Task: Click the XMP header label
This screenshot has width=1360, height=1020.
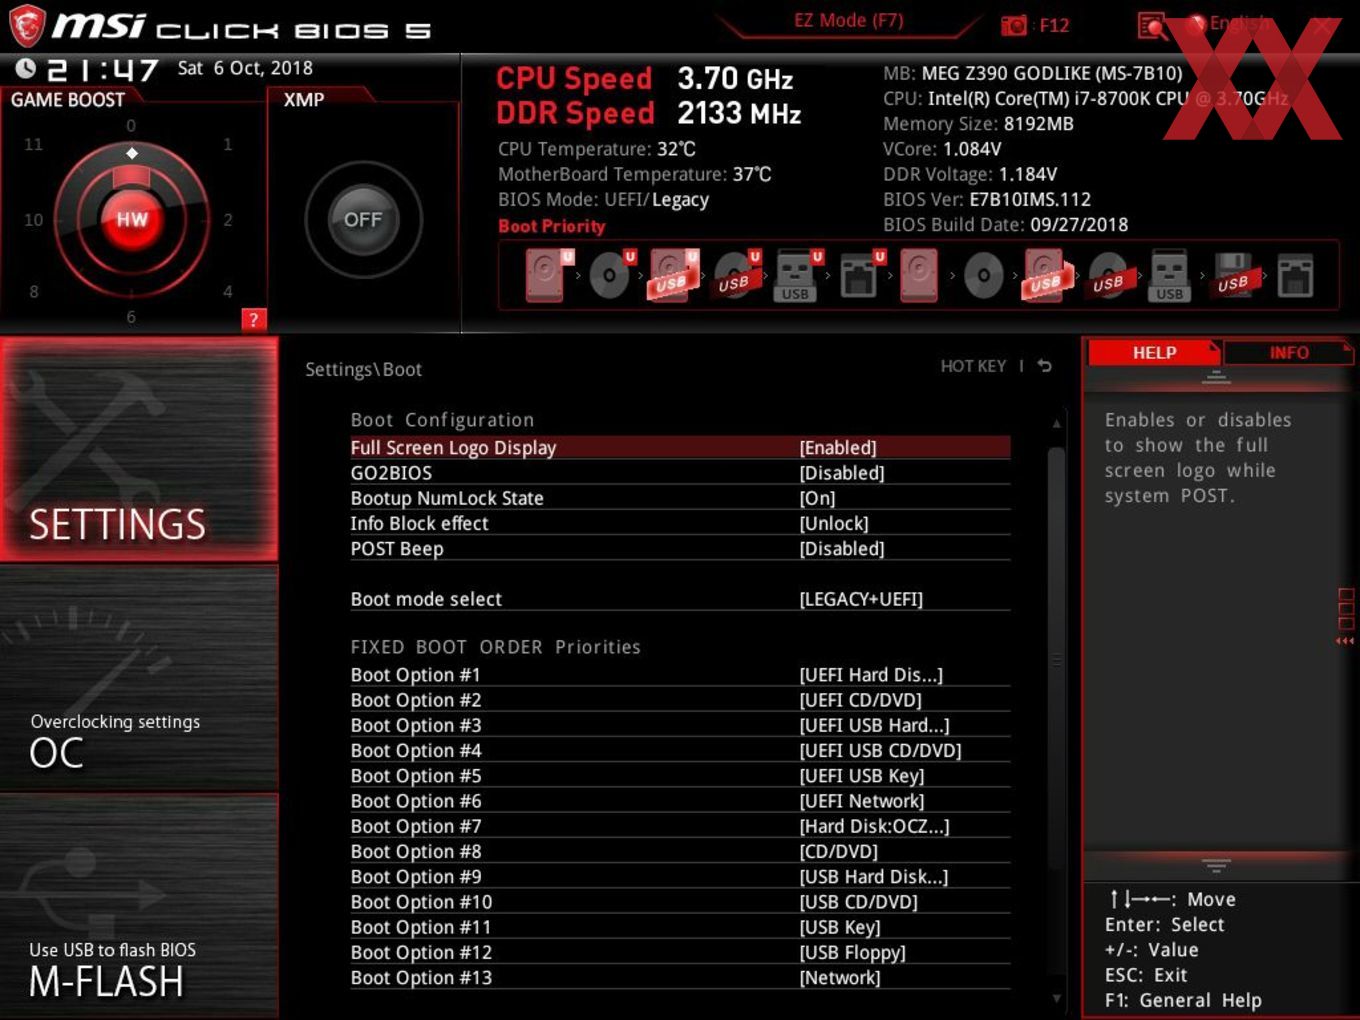Action: [304, 100]
